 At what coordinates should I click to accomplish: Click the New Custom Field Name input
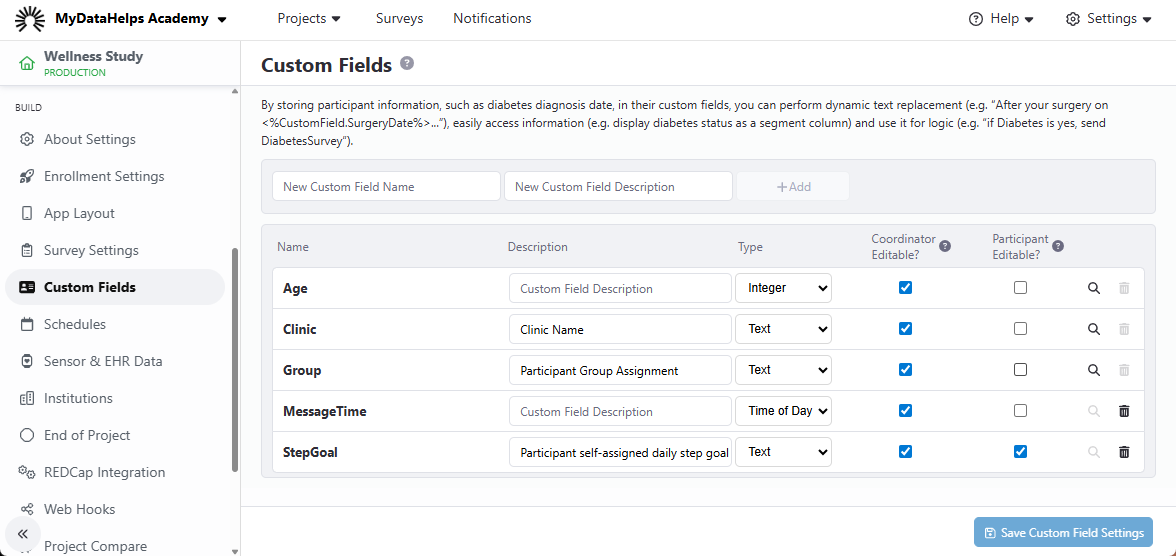386,187
